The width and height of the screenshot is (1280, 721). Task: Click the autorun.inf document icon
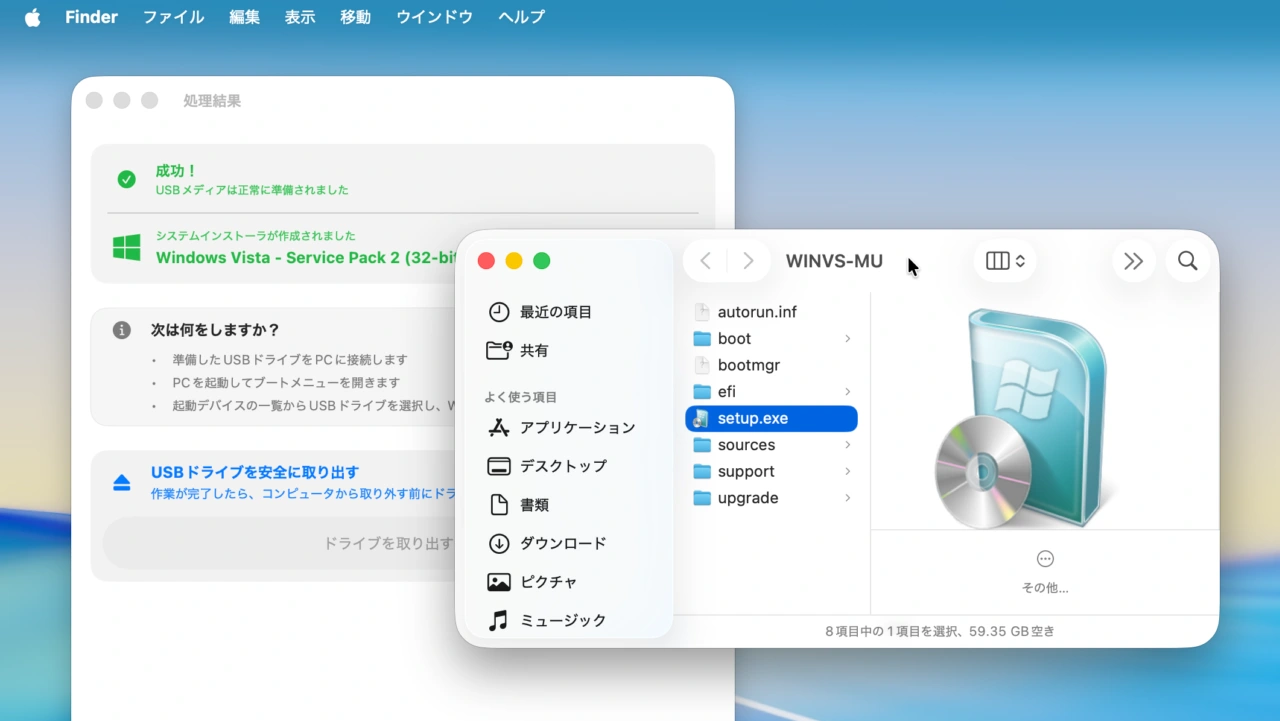tap(701, 312)
